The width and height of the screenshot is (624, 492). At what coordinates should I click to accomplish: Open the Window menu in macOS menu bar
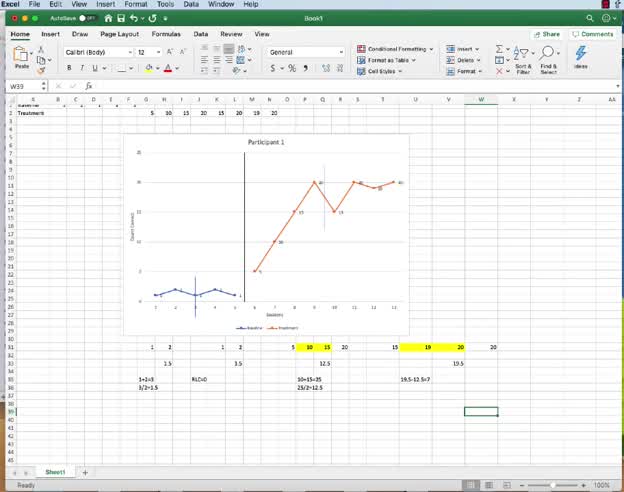(221, 4)
